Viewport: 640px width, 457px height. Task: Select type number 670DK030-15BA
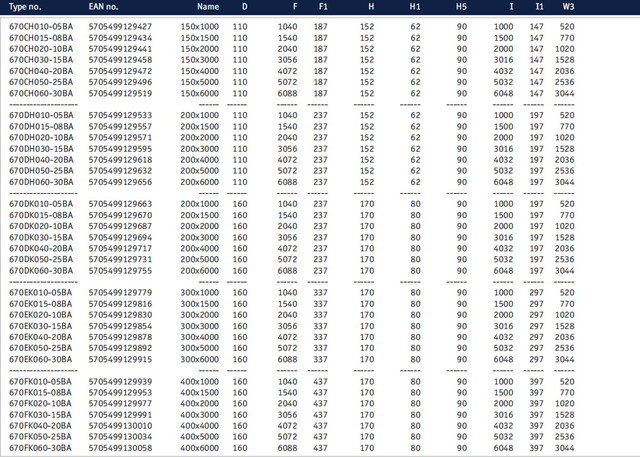pyautogui.click(x=41, y=237)
